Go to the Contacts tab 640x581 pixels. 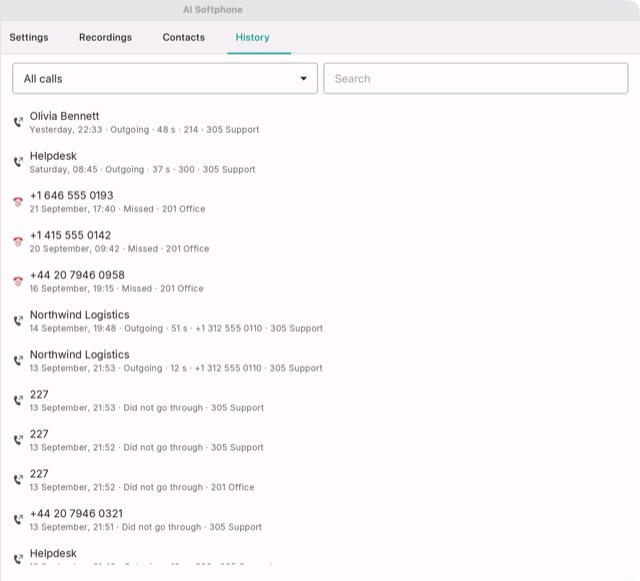[184, 37]
